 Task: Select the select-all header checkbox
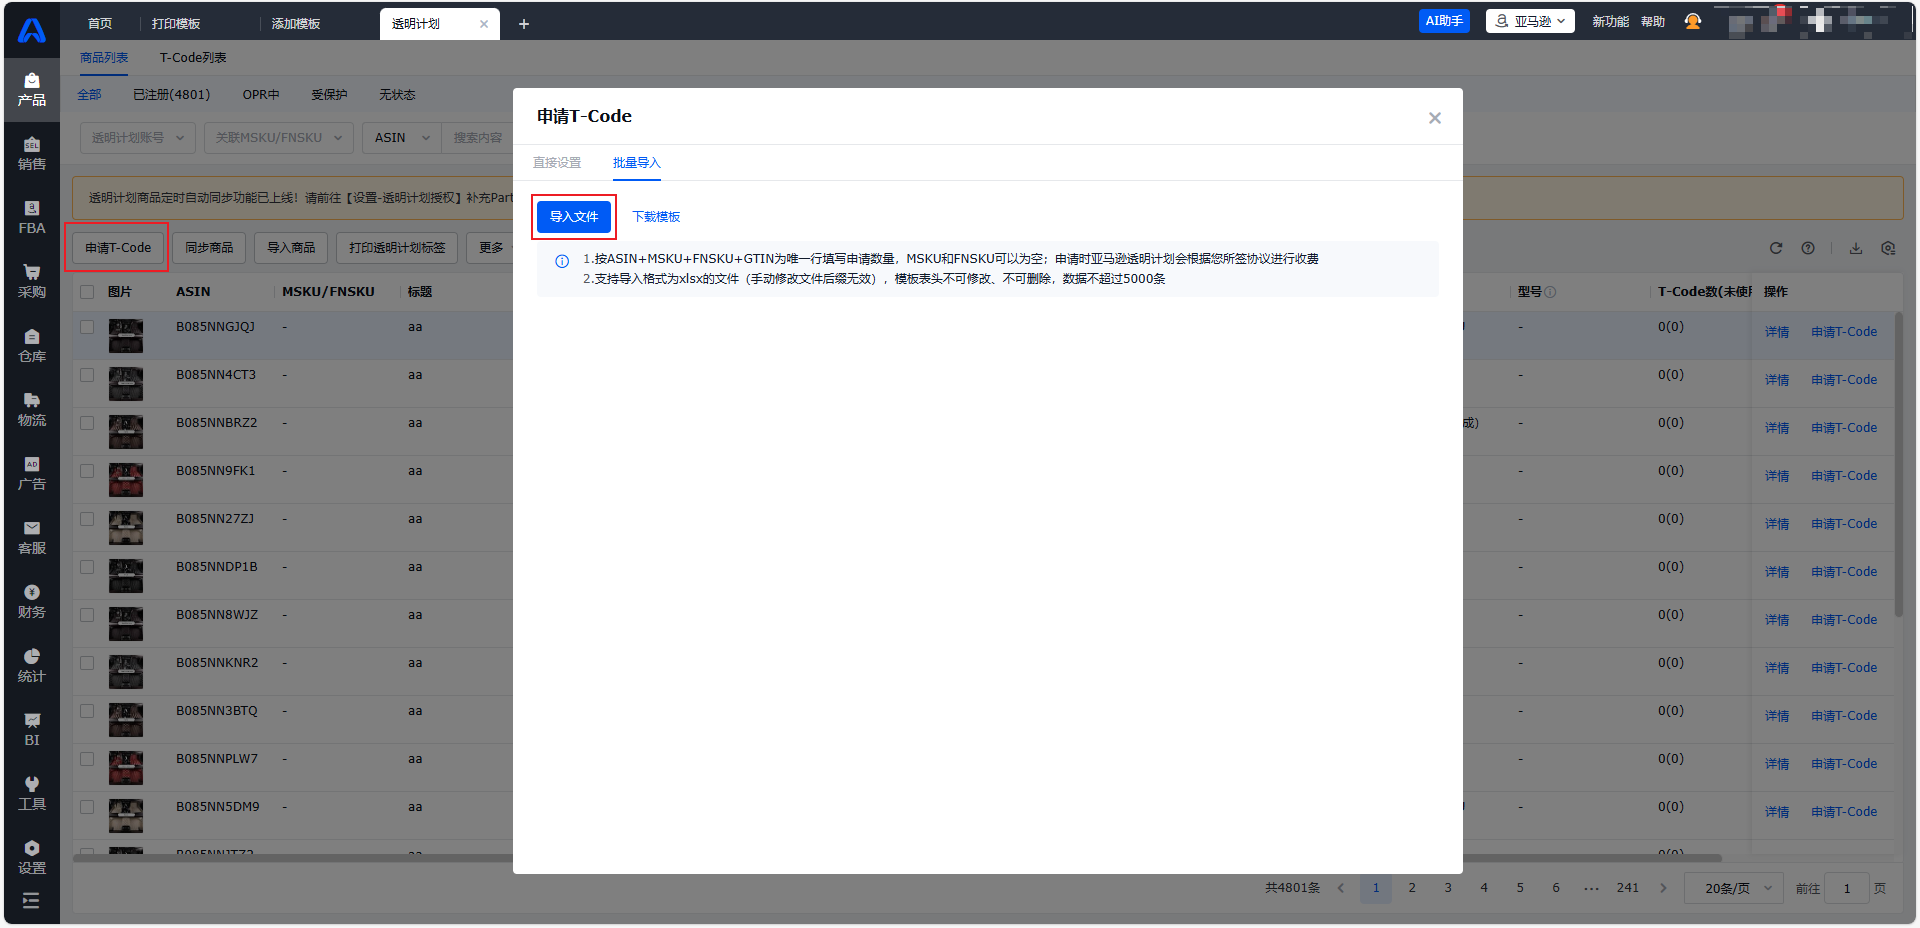pyautogui.click(x=87, y=292)
